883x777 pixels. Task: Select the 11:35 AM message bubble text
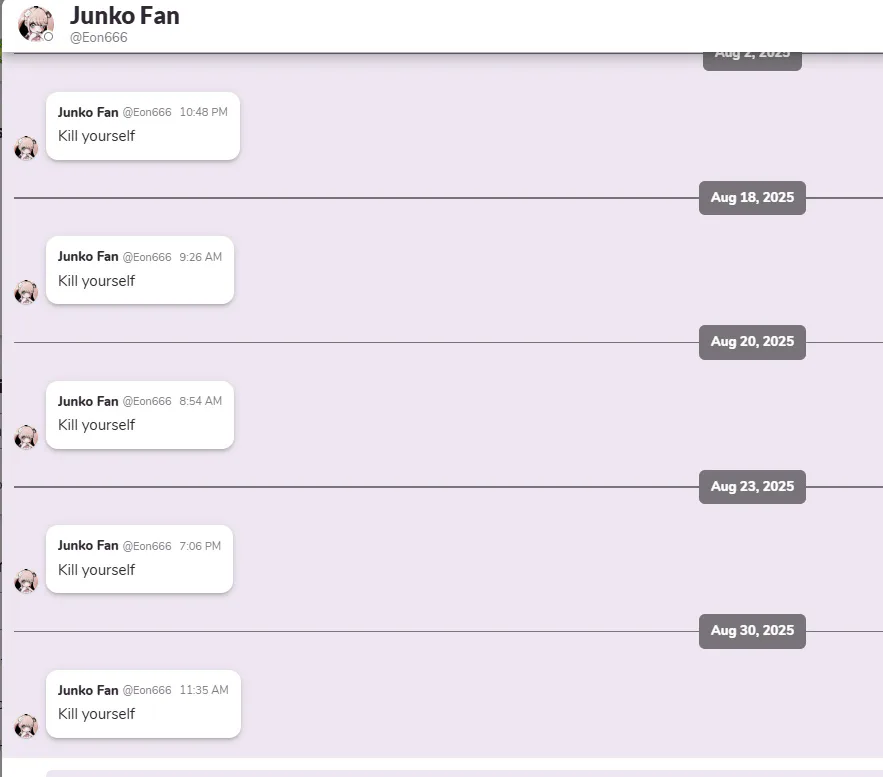(x=96, y=714)
